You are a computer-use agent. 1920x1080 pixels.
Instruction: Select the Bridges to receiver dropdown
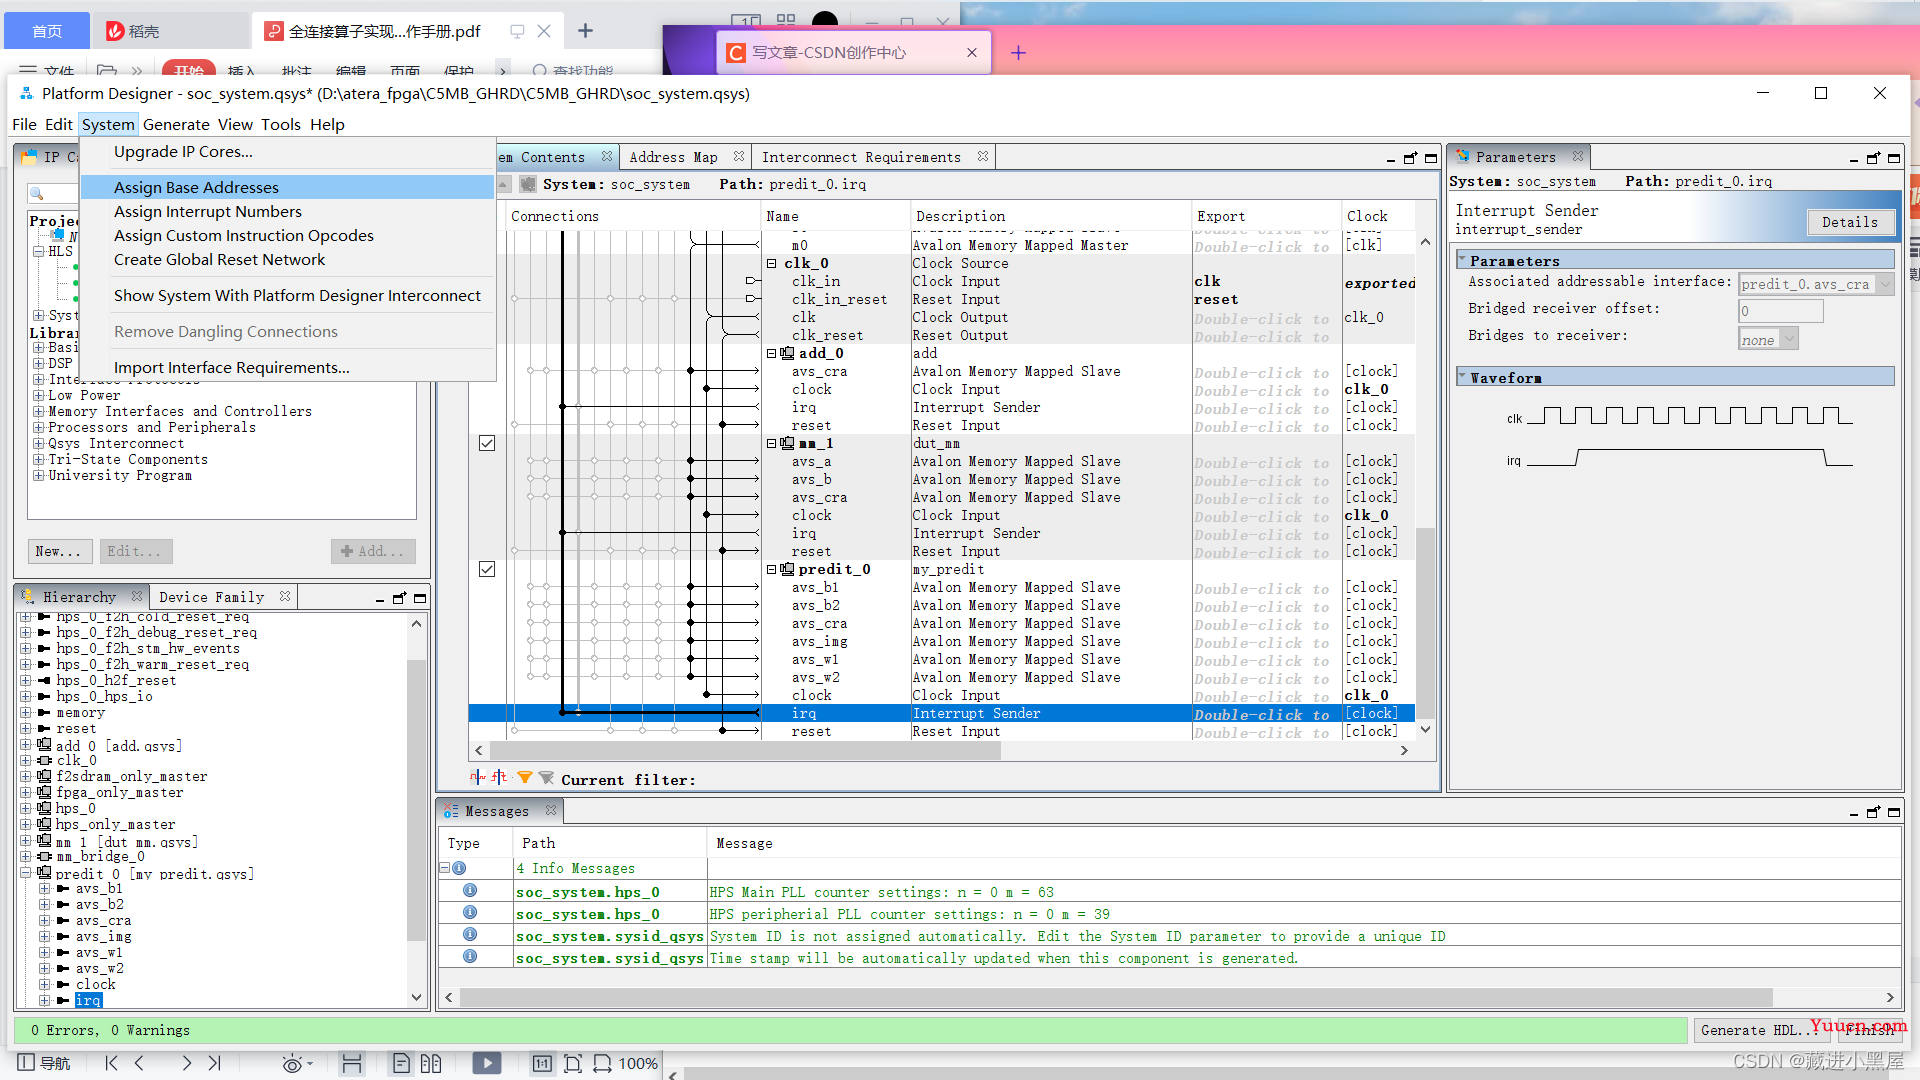[x=1767, y=339]
